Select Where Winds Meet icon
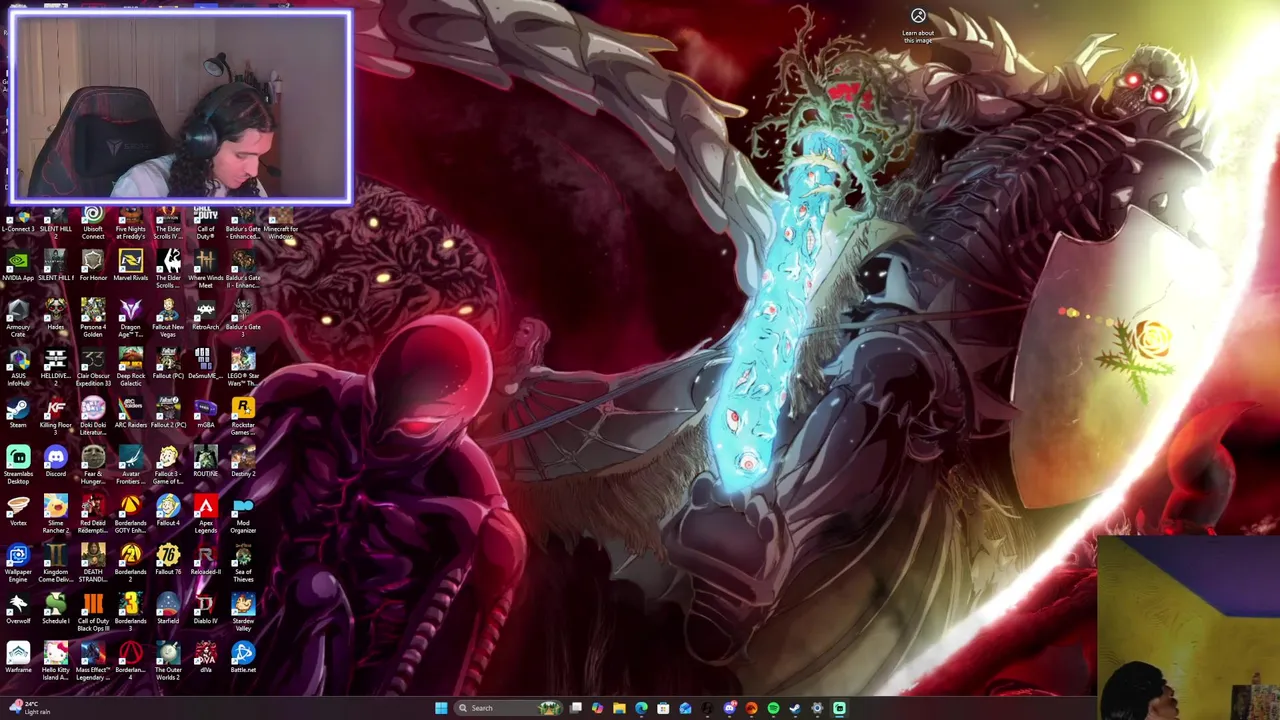Screen dimensions: 1280x720 pos(205,270)
